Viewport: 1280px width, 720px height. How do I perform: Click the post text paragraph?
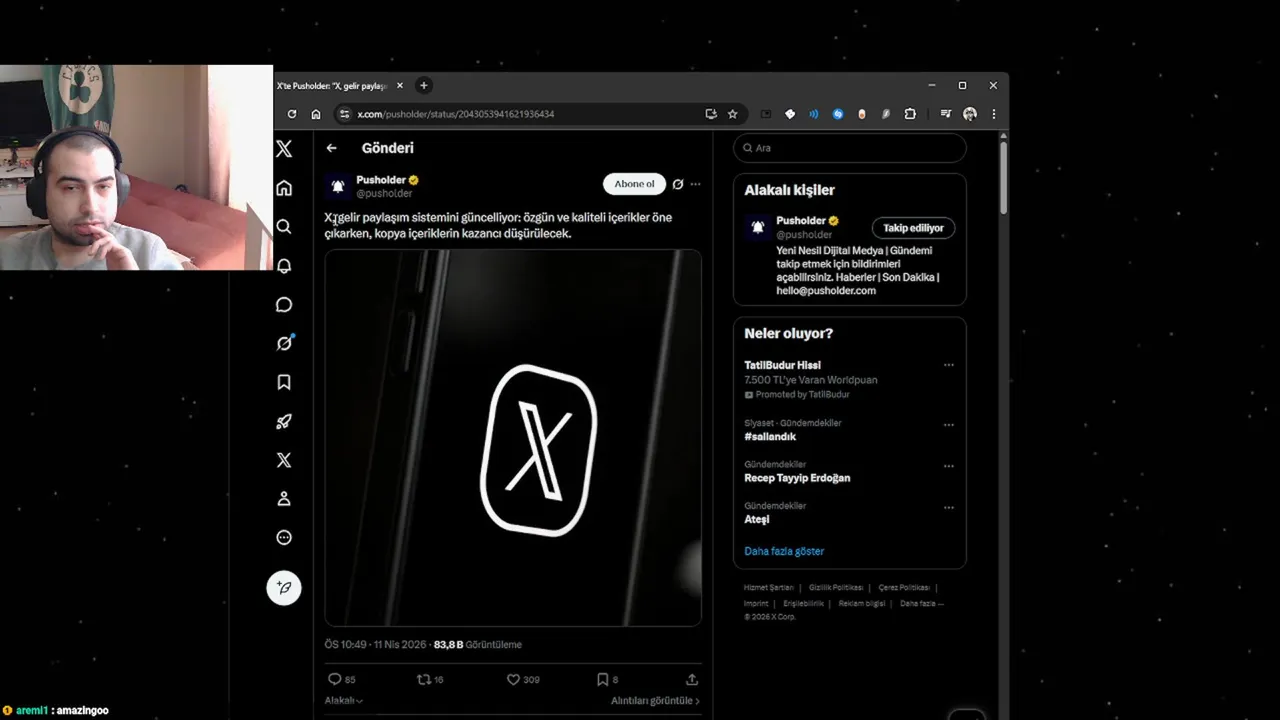click(498, 225)
